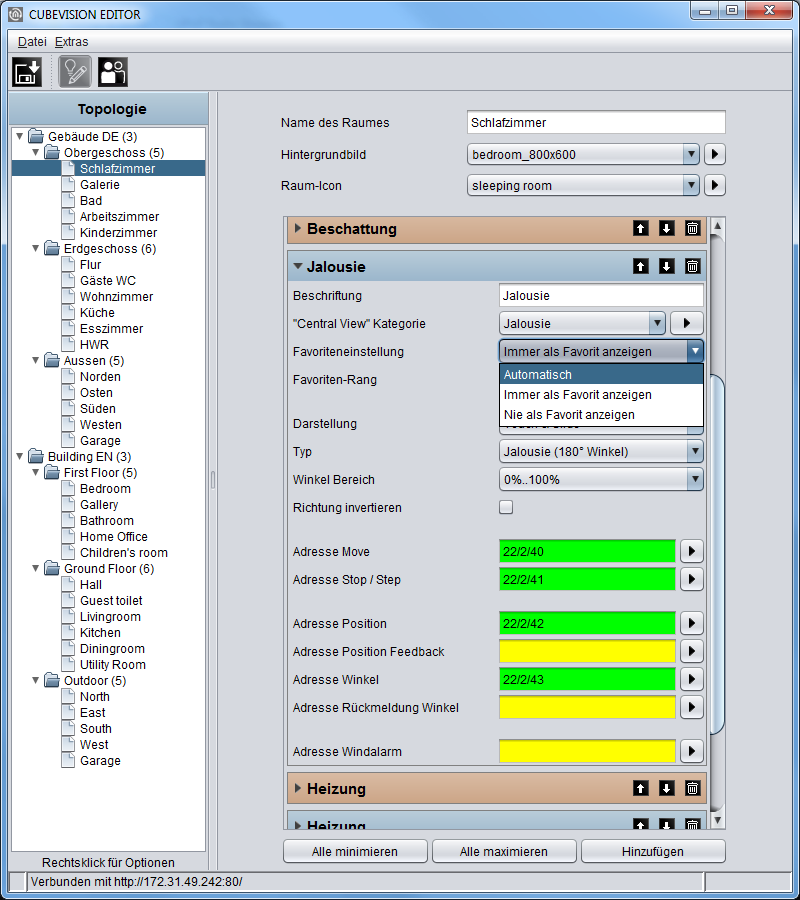
Task: Select the Galerie room in the tree
Action: [100, 184]
